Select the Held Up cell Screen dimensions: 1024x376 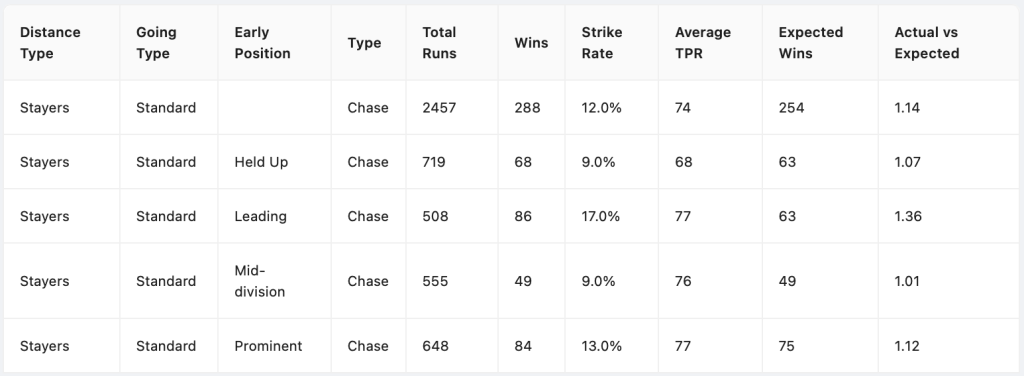[261, 162]
